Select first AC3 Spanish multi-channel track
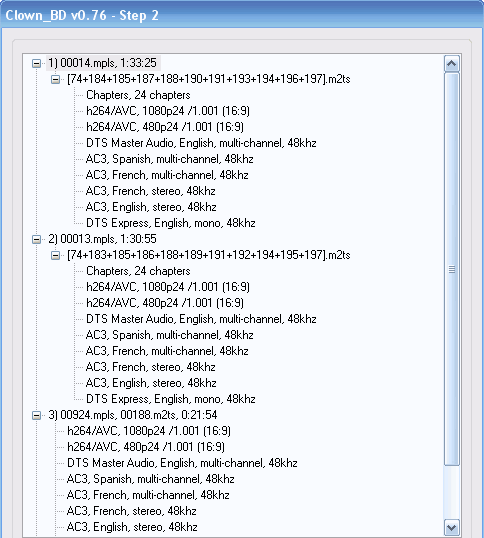 point(169,159)
